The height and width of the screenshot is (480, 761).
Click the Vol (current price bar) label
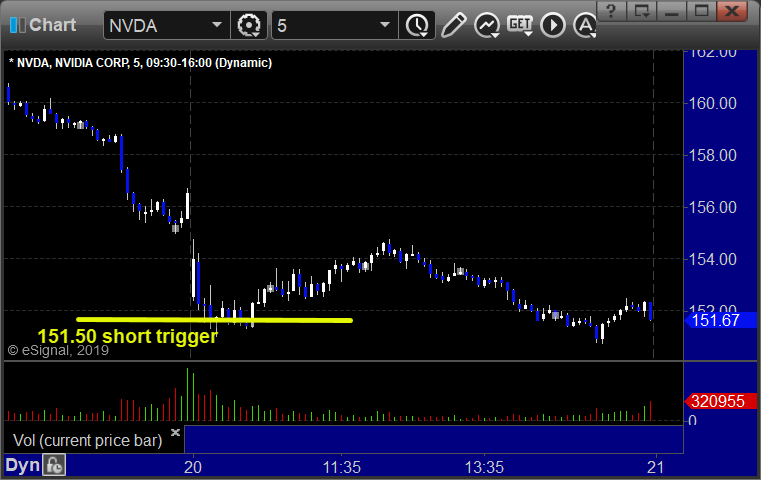87,440
